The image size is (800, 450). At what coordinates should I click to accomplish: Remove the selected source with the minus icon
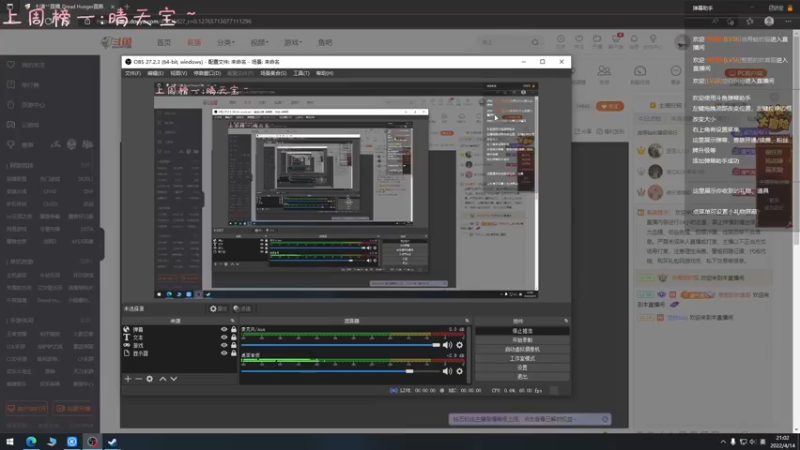(x=138, y=379)
